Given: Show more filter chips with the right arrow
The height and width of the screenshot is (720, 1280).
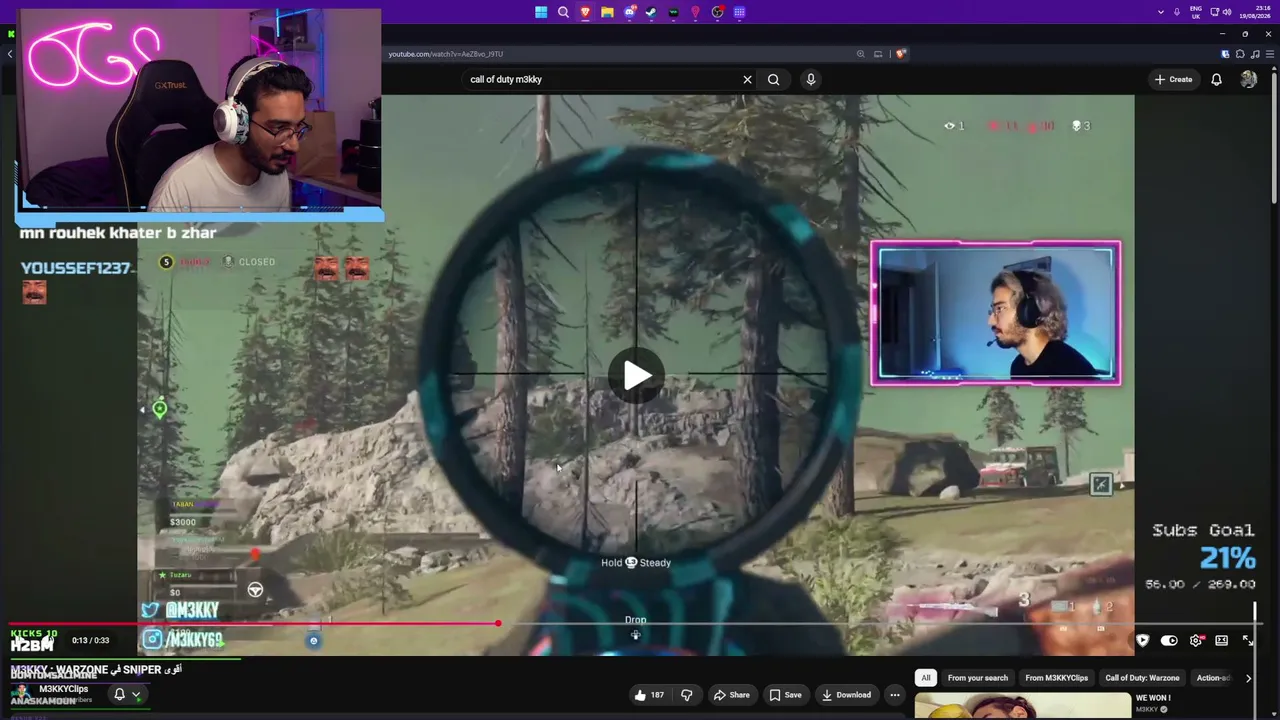Looking at the screenshot, I should click(x=1248, y=678).
